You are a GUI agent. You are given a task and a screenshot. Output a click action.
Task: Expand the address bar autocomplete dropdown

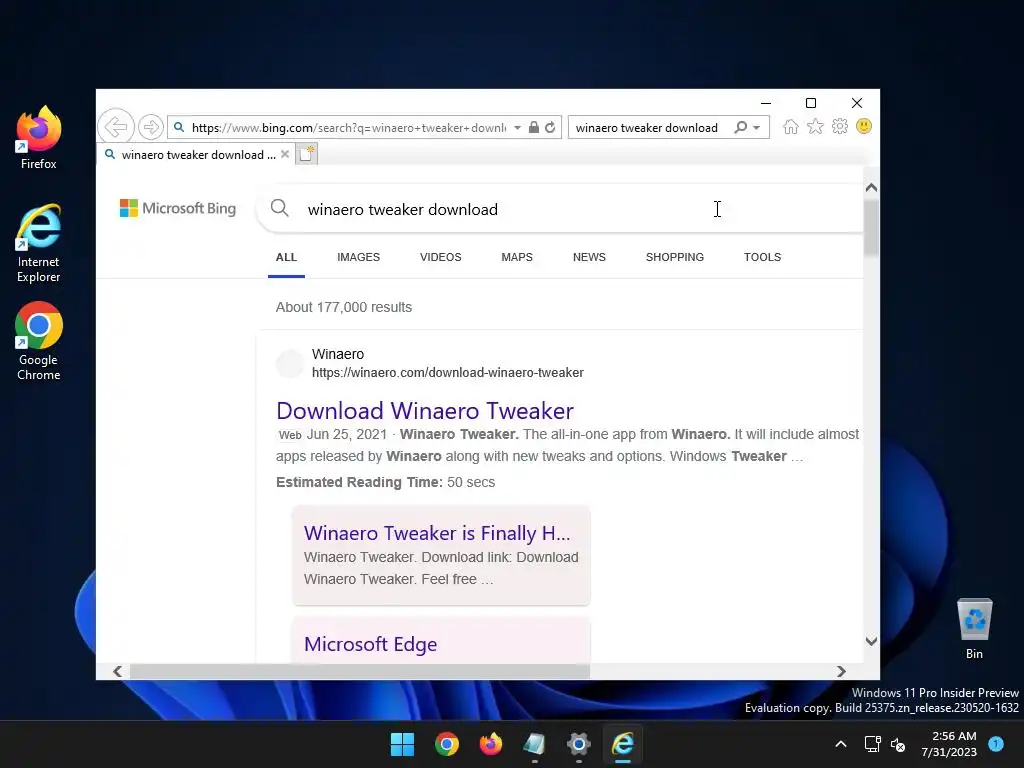(517, 127)
